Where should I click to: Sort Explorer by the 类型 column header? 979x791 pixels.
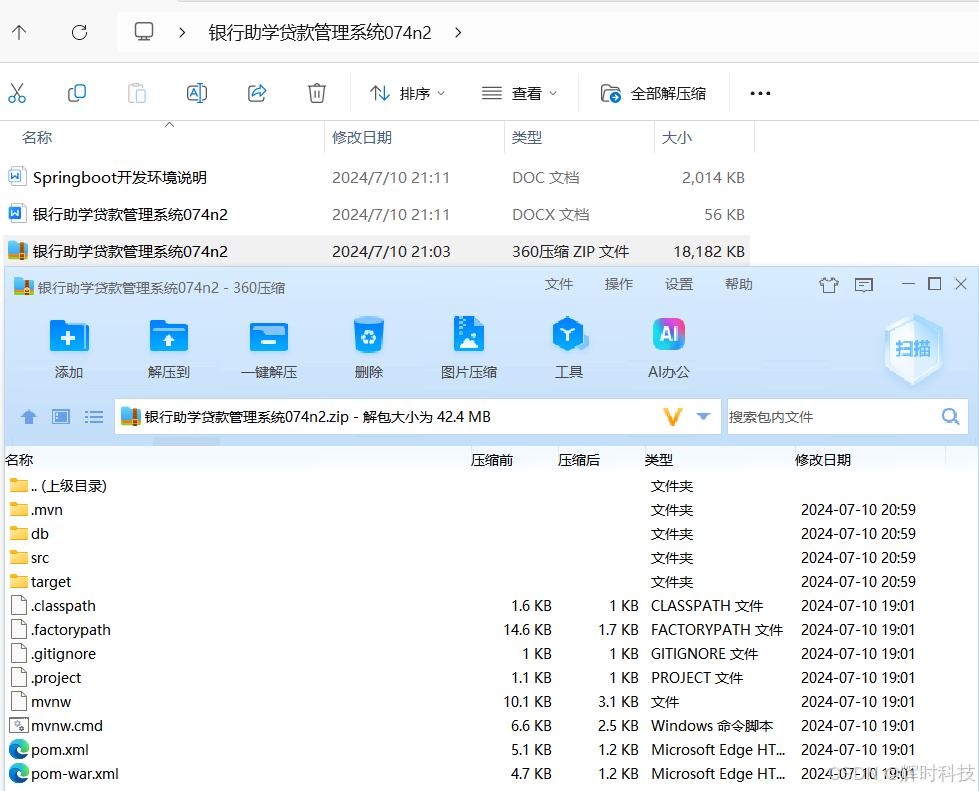click(526, 137)
